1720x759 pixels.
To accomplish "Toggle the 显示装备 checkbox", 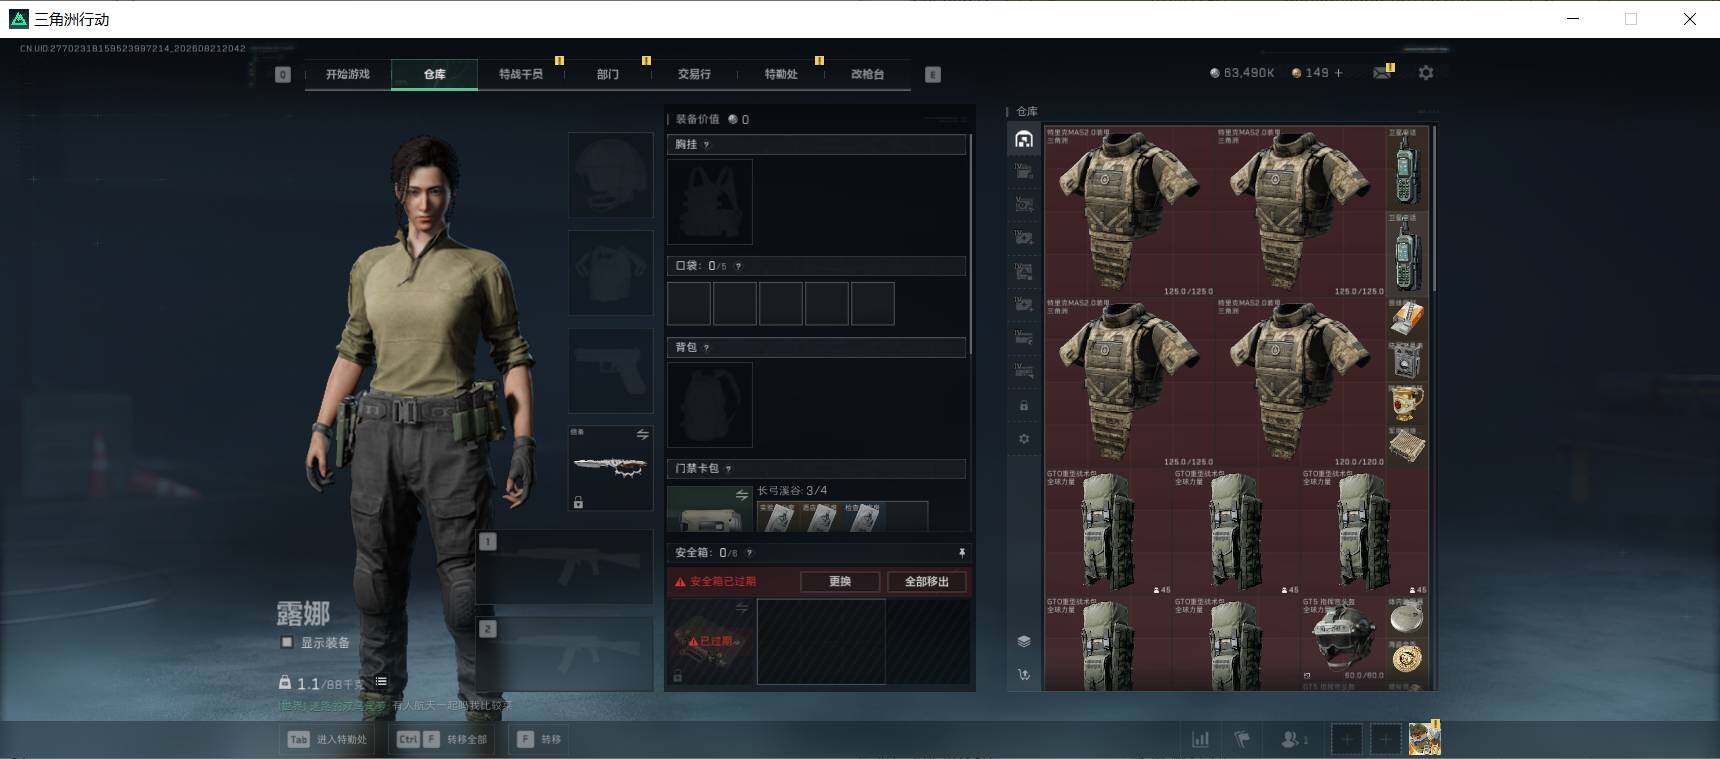I will [x=287, y=643].
